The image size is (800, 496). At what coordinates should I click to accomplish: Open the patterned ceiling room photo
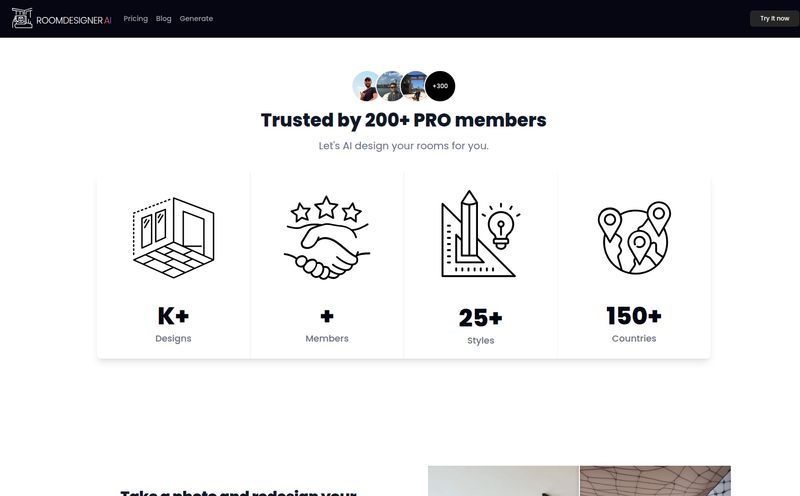[655, 481]
